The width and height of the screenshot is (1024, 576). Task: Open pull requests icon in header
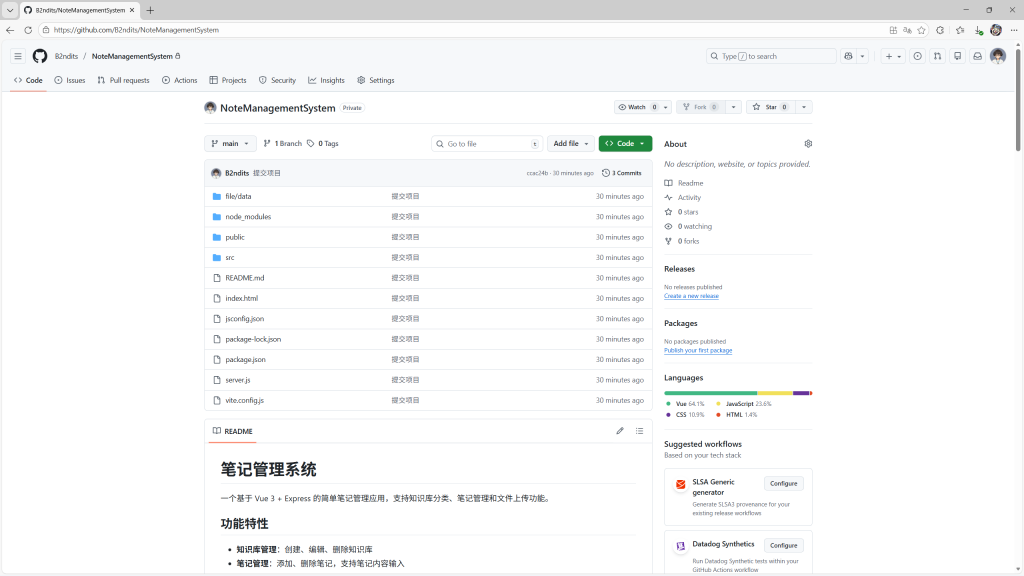[937, 56]
